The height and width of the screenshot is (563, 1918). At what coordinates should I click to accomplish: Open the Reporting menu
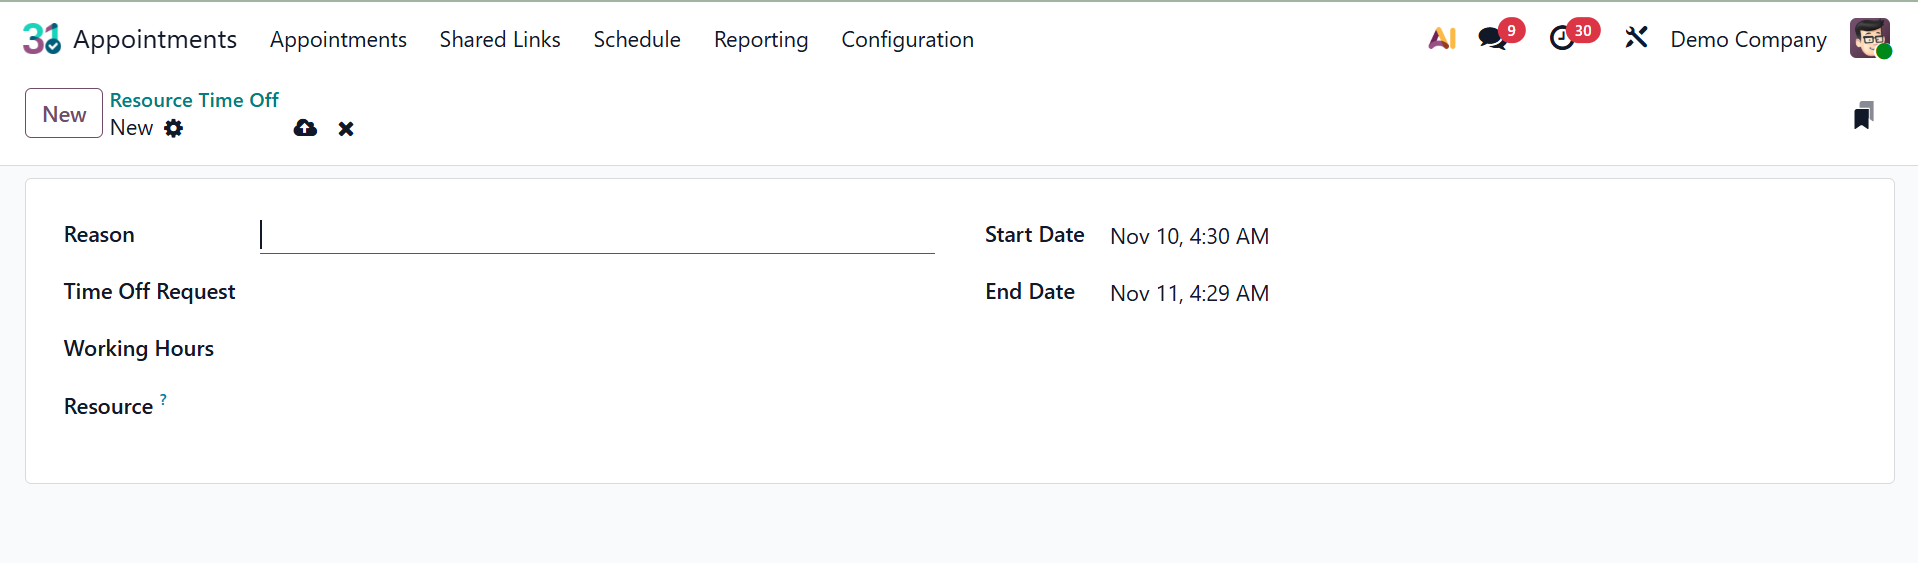(761, 40)
